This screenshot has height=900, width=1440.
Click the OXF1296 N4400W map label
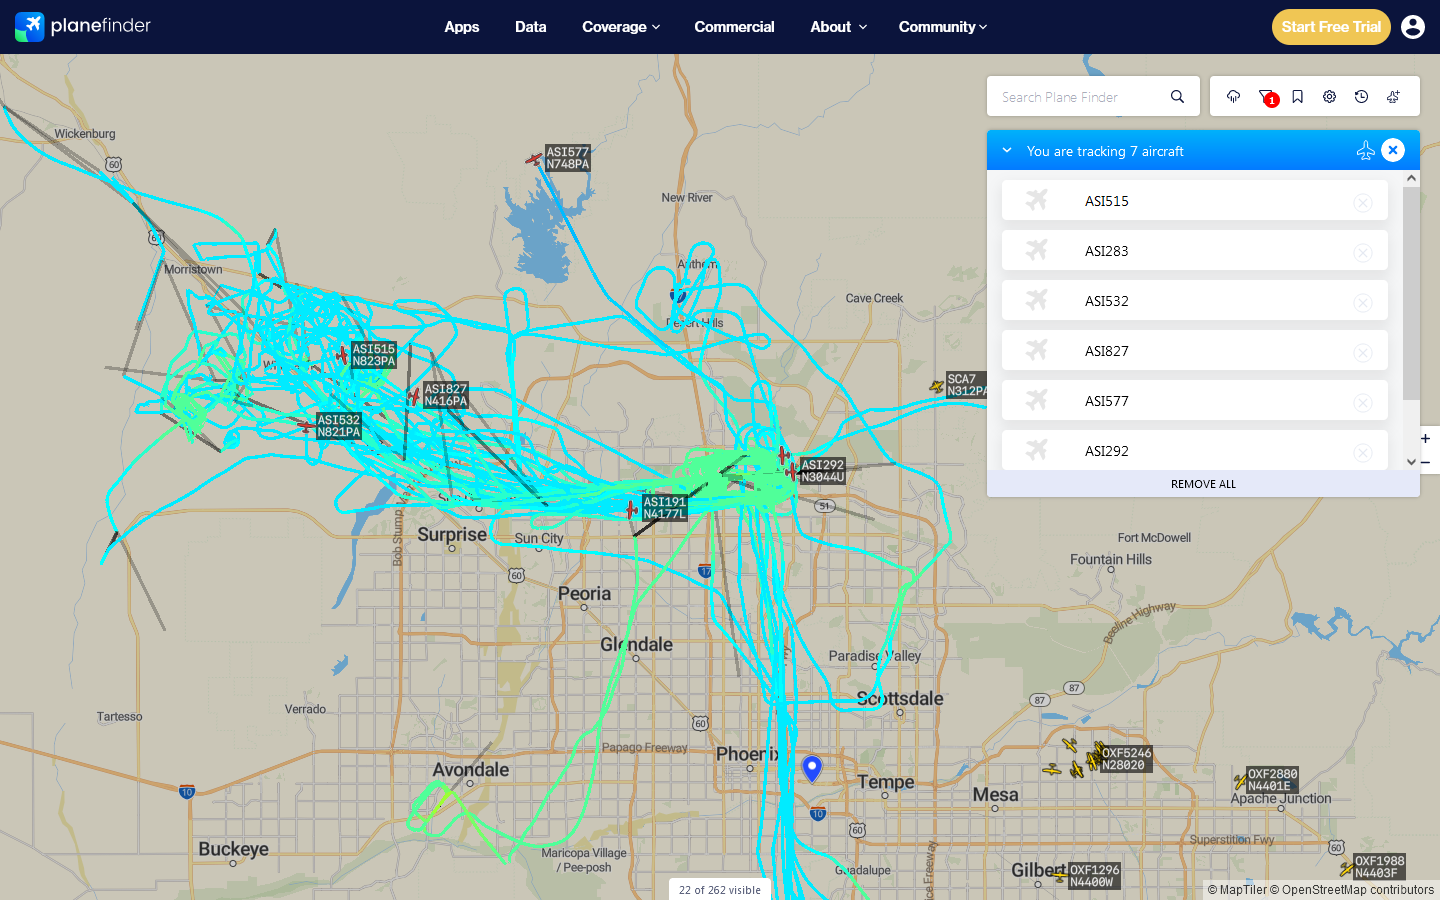click(1095, 876)
